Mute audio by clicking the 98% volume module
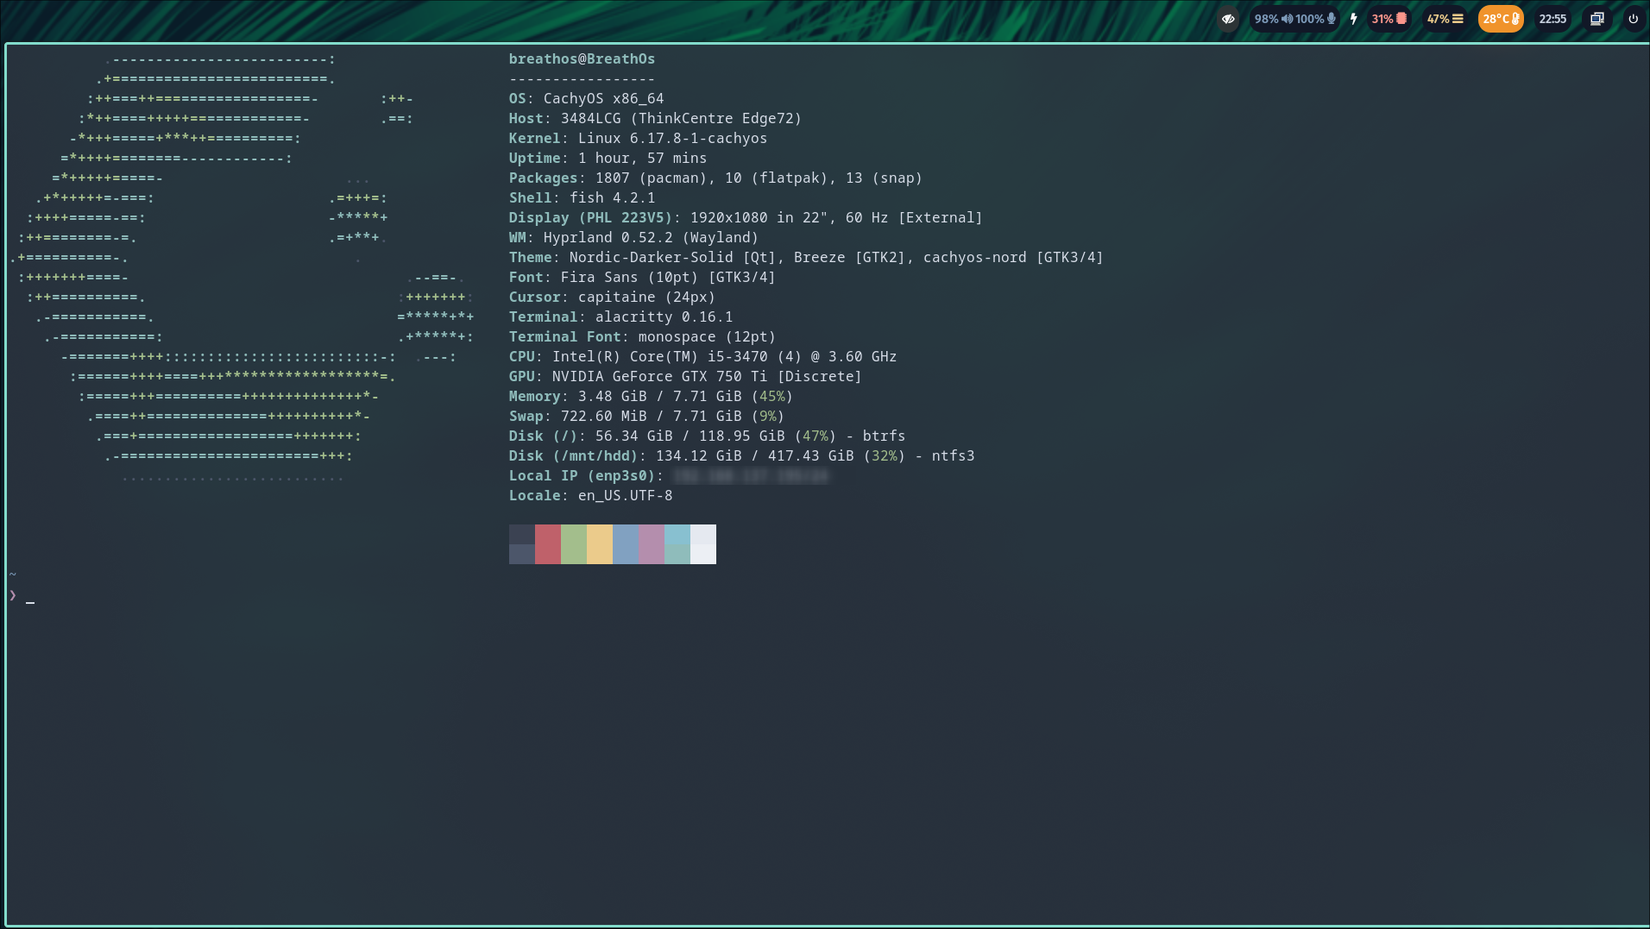This screenshot has width=1650, height=929. click(x=1264, y=18)
